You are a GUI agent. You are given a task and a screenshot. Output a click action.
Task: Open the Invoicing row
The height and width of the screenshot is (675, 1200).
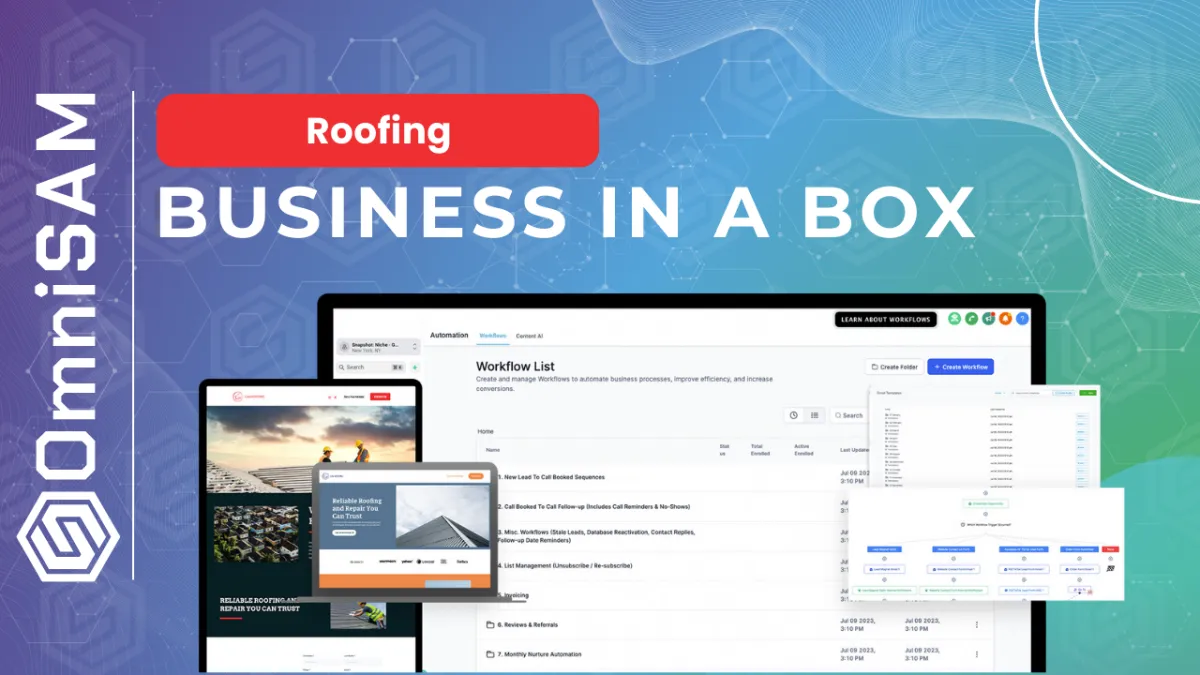coord(513,595)
